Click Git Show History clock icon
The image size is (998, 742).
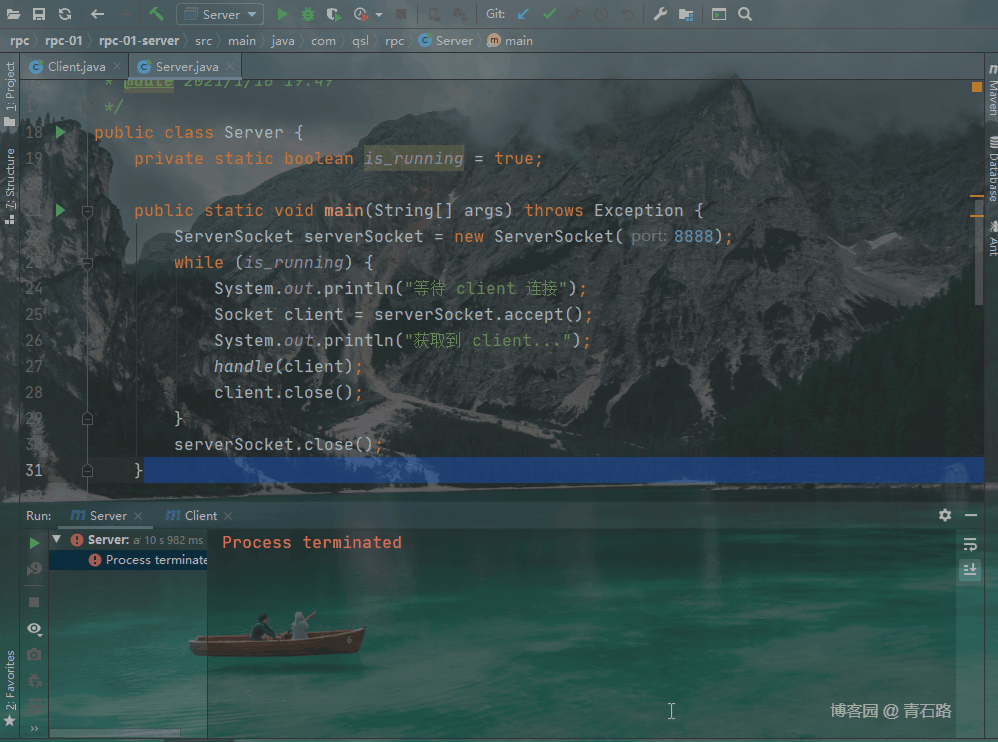tap(601, 14)
